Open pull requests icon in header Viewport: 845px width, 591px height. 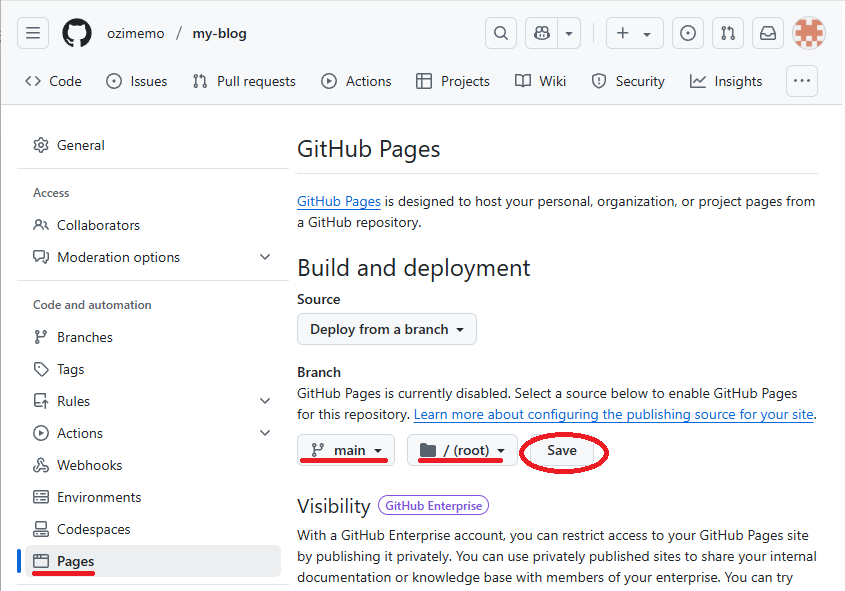click(728, 33)
